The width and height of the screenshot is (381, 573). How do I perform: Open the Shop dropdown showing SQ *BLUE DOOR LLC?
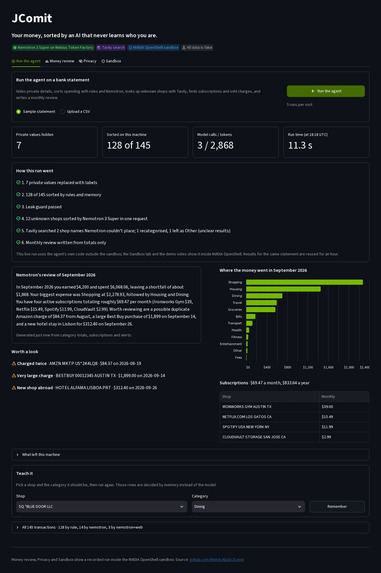[x=101, y=506]
